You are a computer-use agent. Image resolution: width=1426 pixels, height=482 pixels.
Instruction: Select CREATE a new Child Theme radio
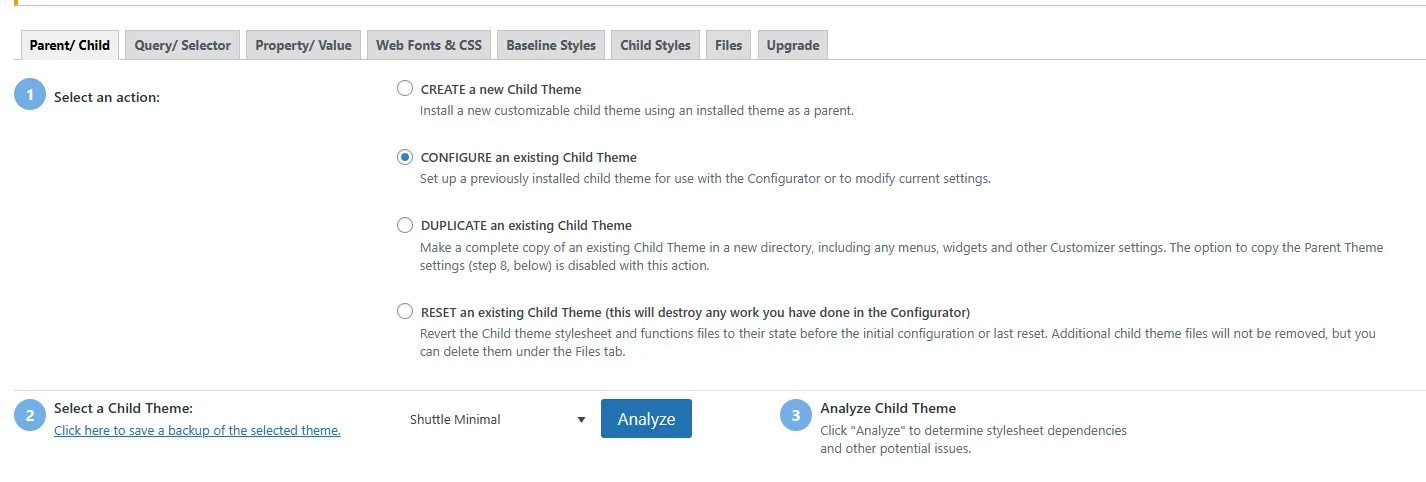tap(405, 88)
